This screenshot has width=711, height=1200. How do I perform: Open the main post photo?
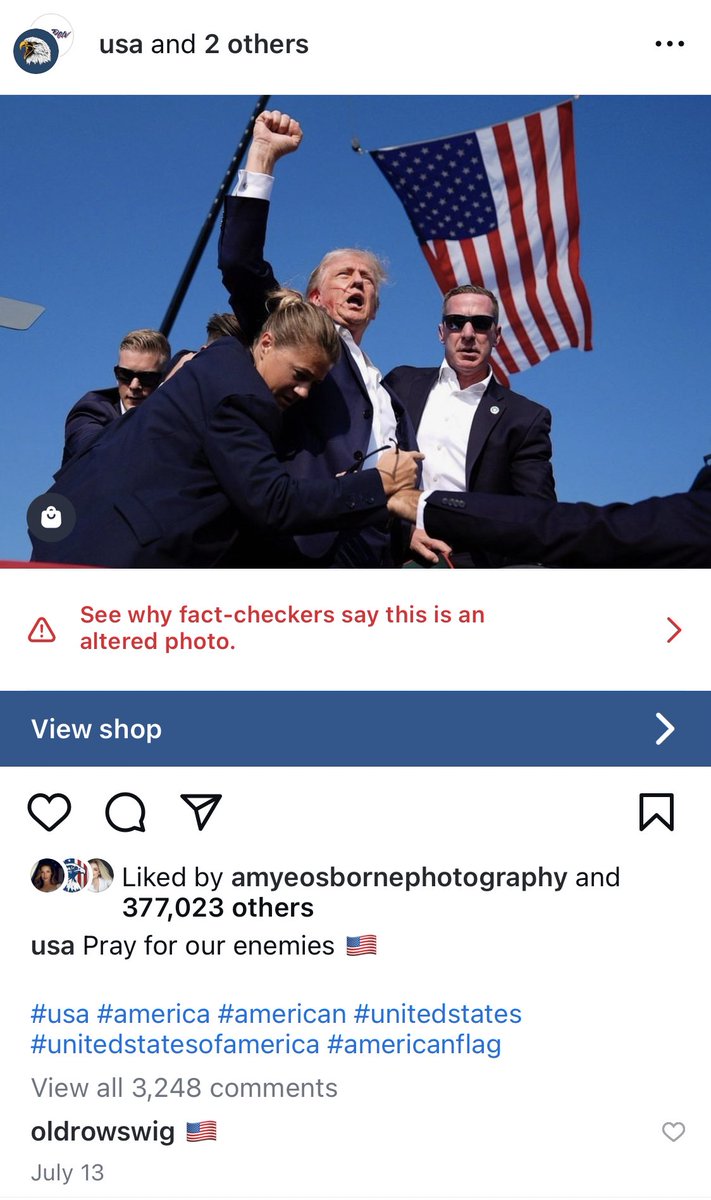[355, 331]
